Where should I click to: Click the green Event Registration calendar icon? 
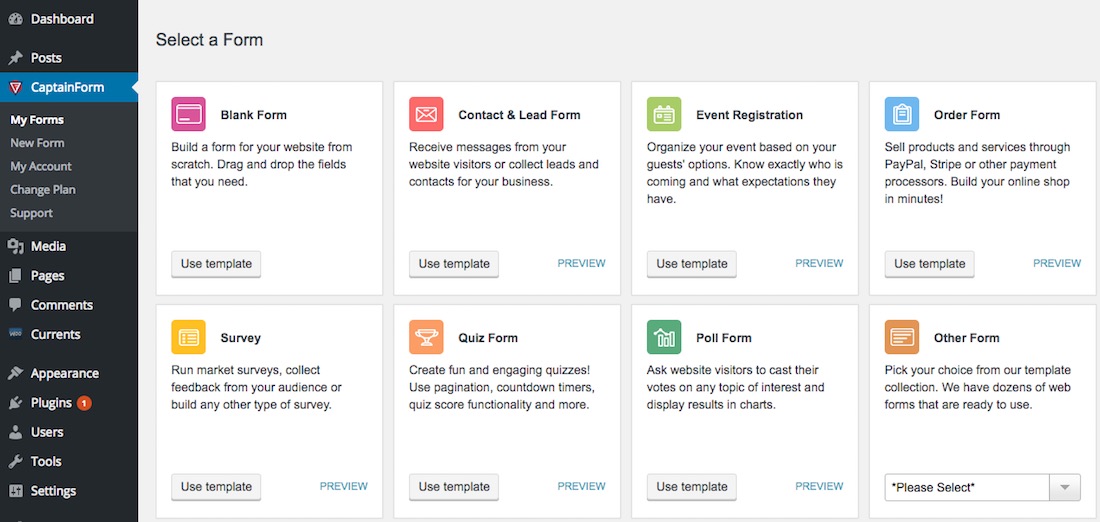coord(664,115)
